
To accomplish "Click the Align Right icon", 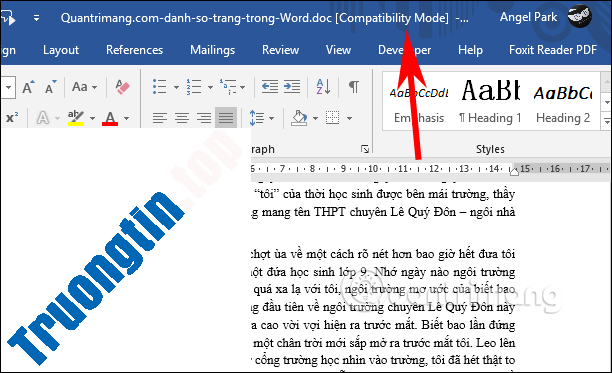I will 204,117.
